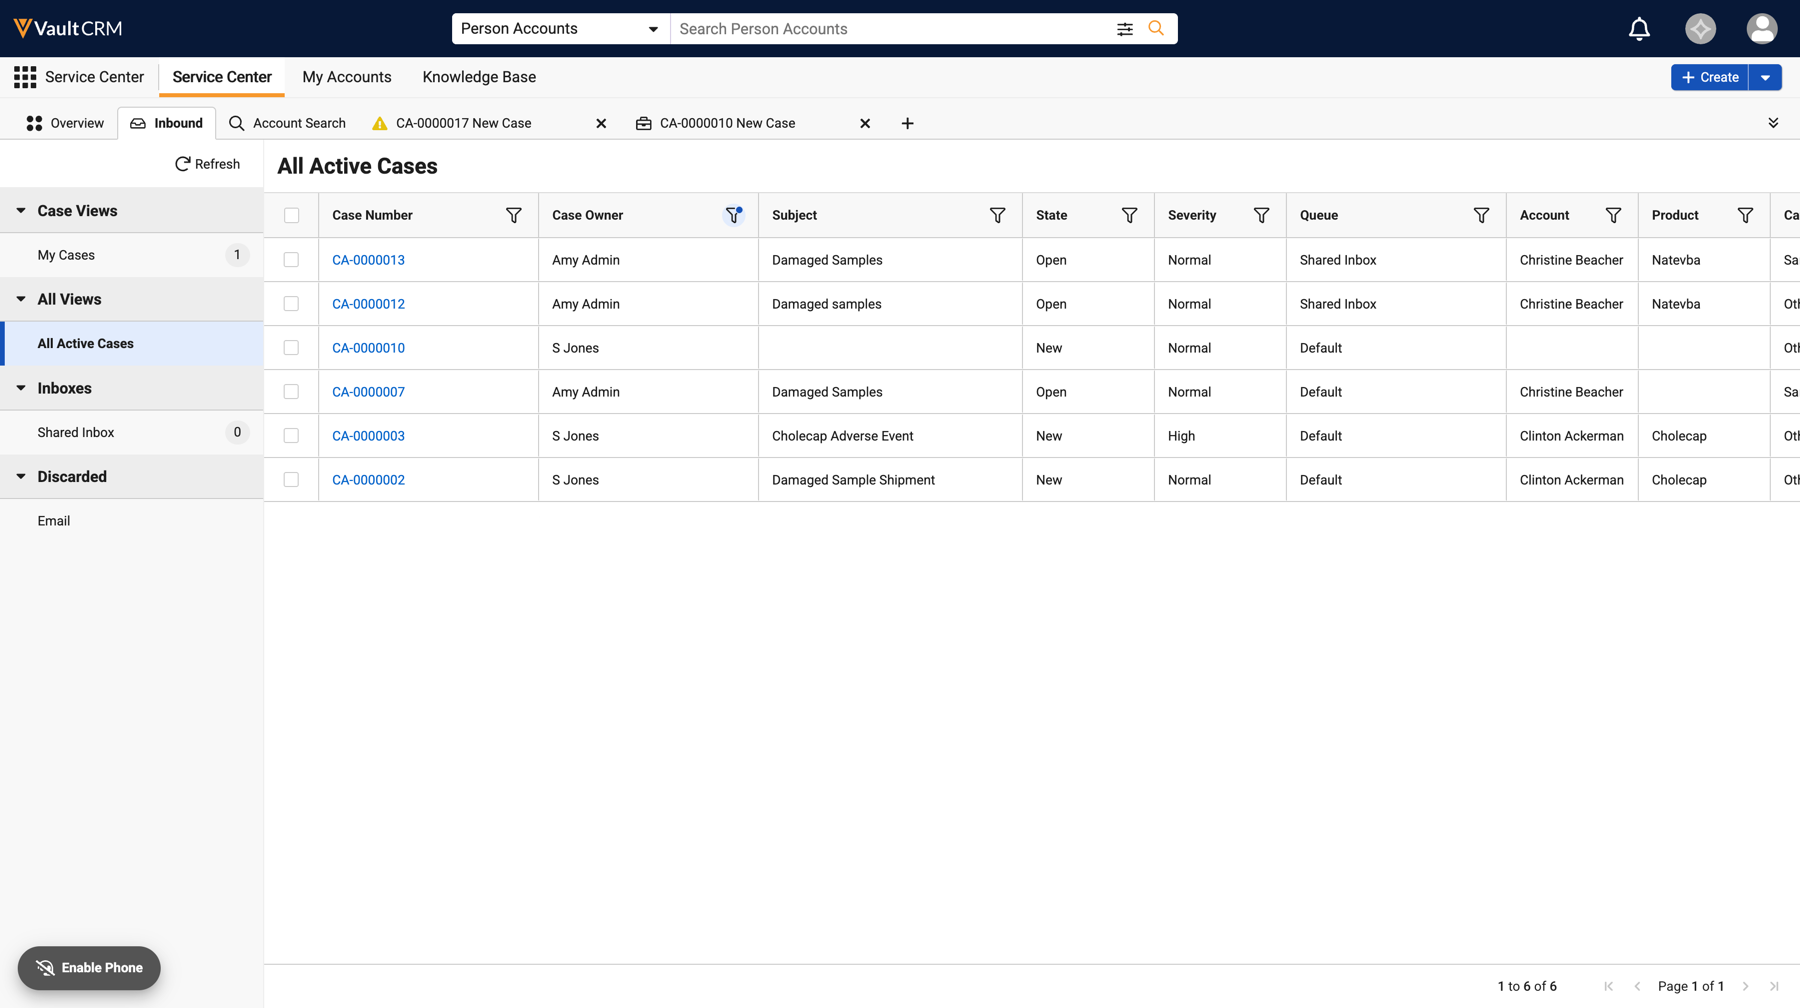Open the Shared Inbox in sidebar

tap(132, 432)
